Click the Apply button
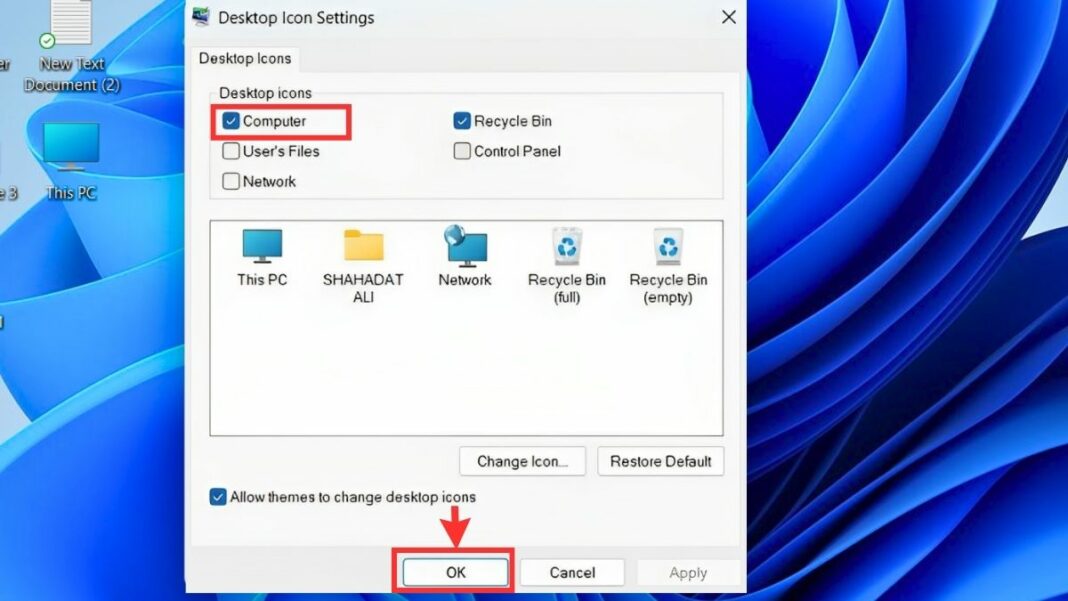The image size is (1068, 601). (688, 572)
